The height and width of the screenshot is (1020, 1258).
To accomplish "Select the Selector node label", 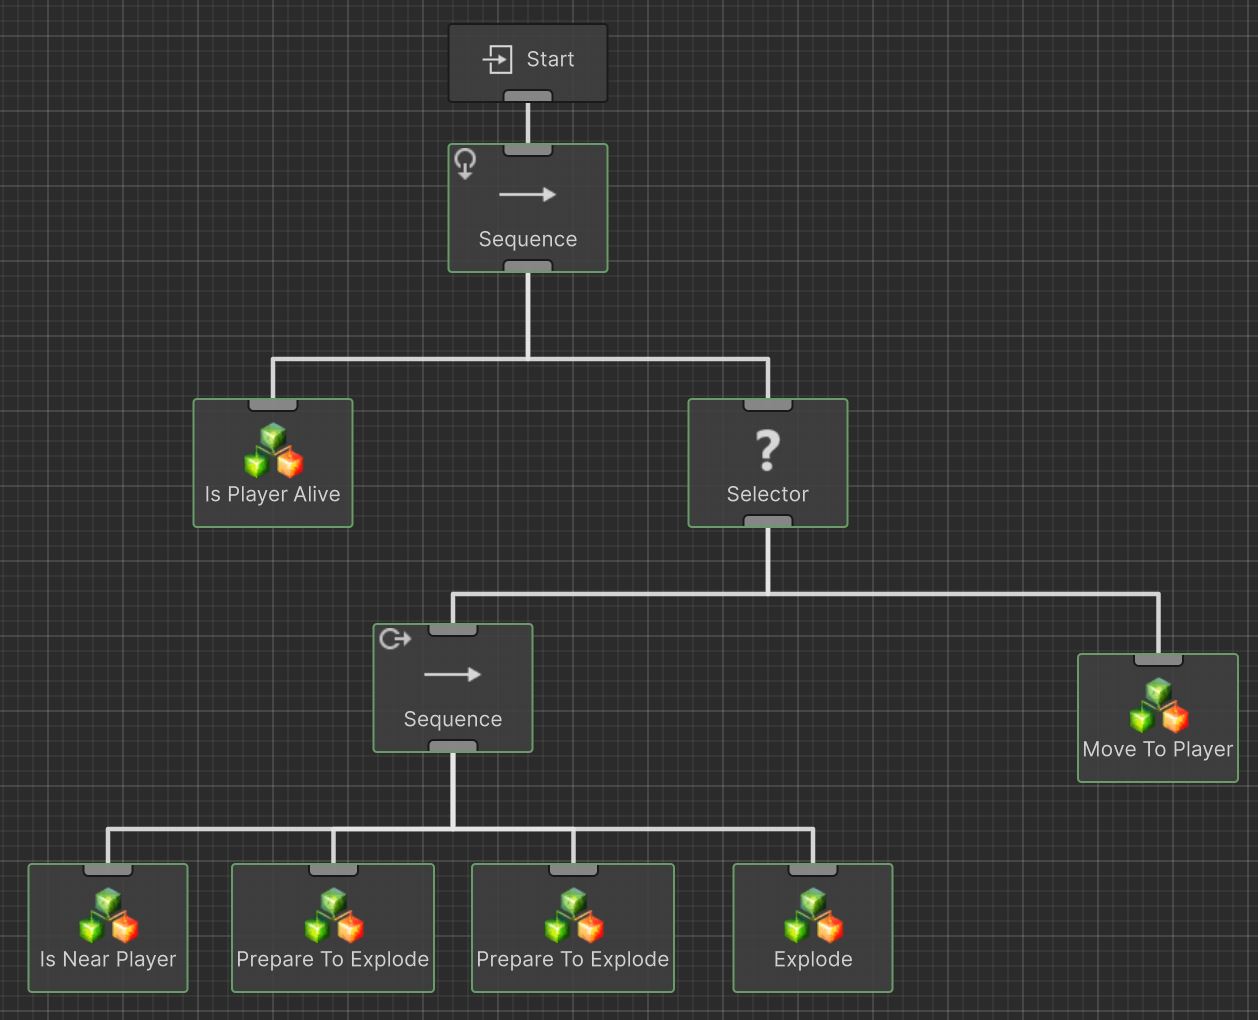I will click(767, 494).
